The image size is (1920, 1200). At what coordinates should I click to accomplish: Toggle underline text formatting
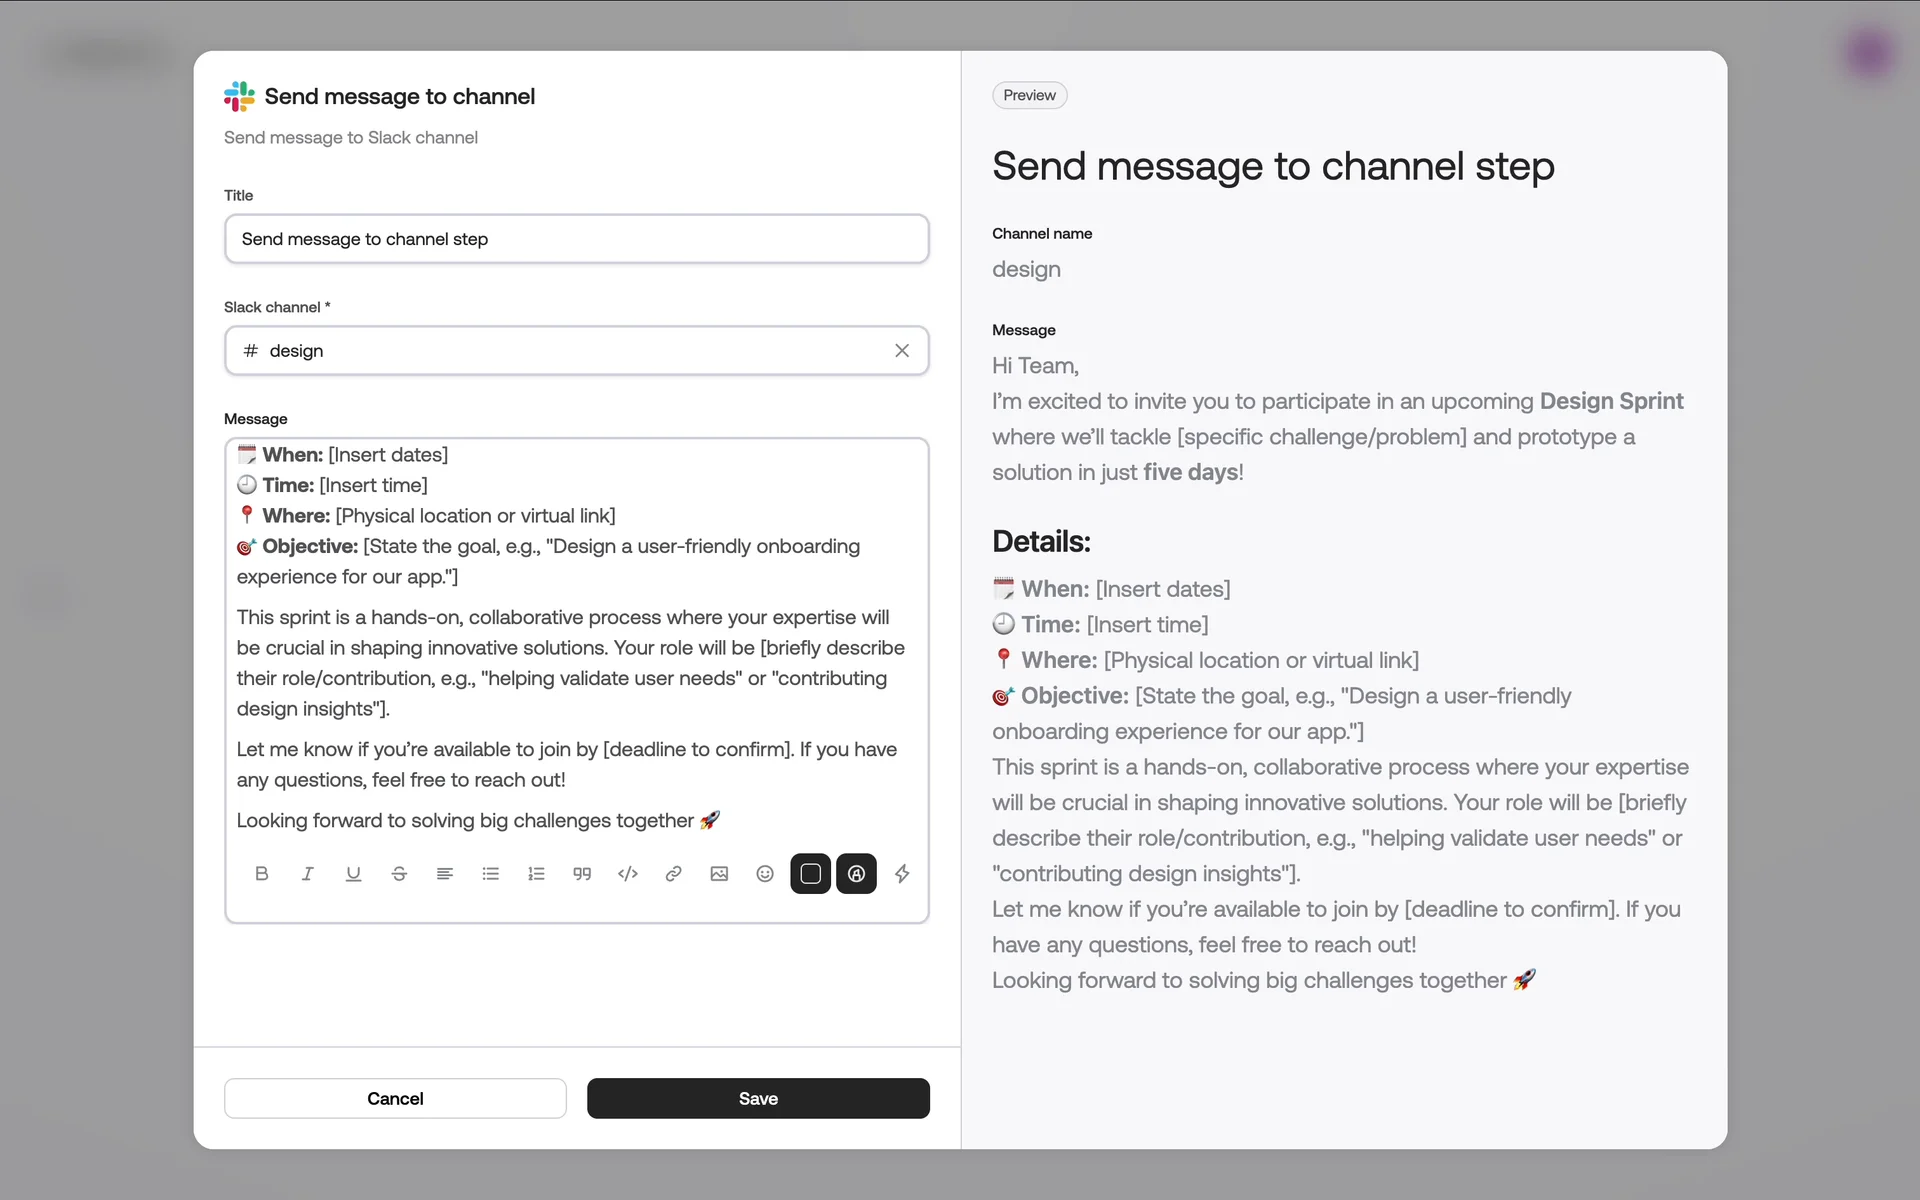353,873
